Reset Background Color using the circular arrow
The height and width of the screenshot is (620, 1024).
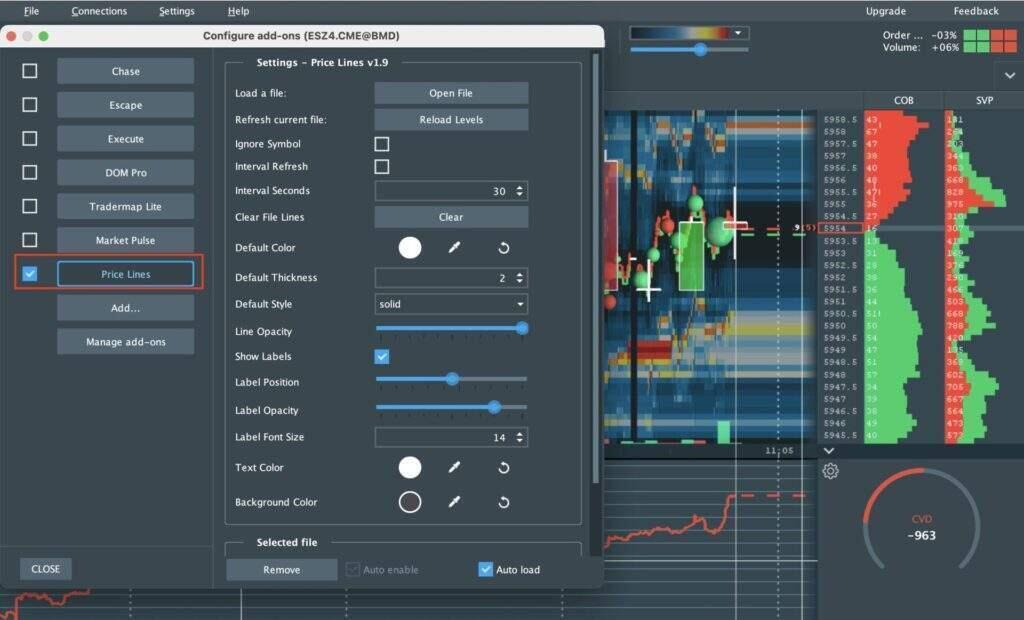click(503, 502)
